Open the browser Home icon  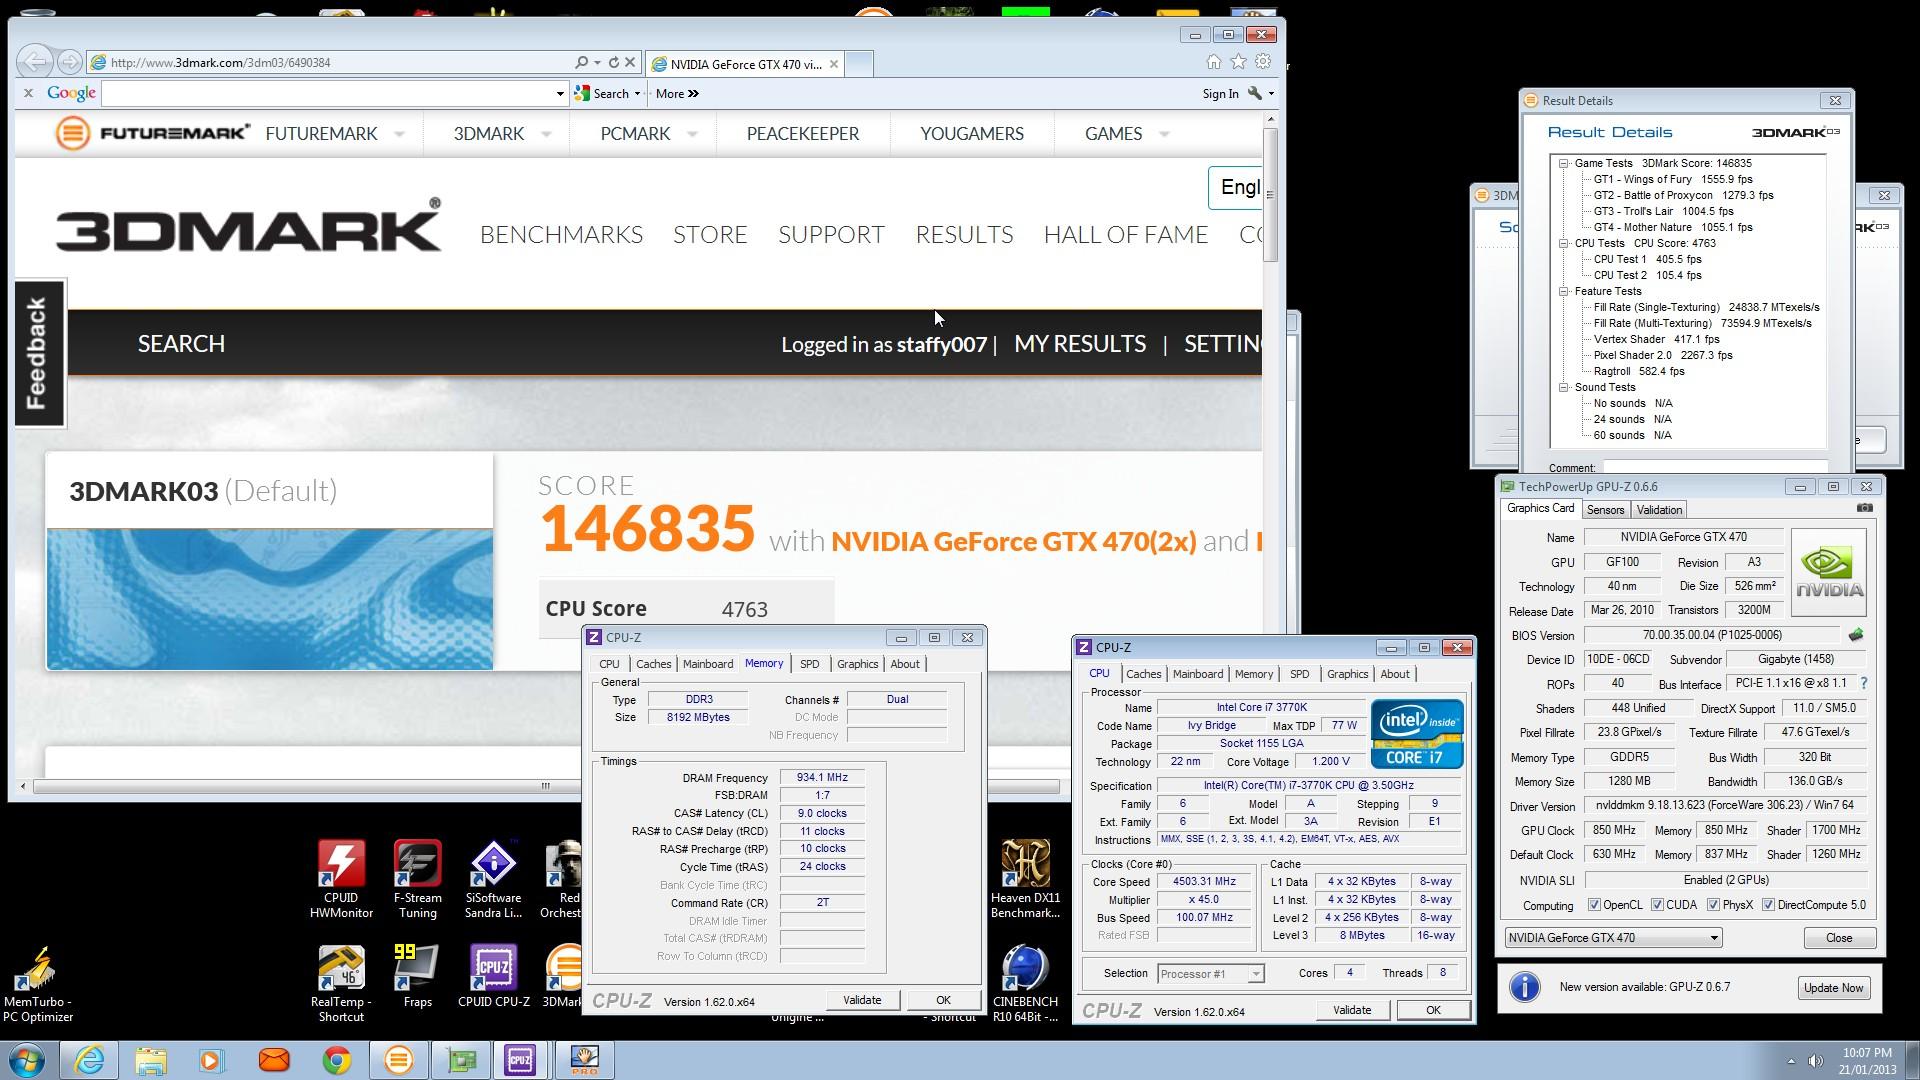click(1214, 62)
